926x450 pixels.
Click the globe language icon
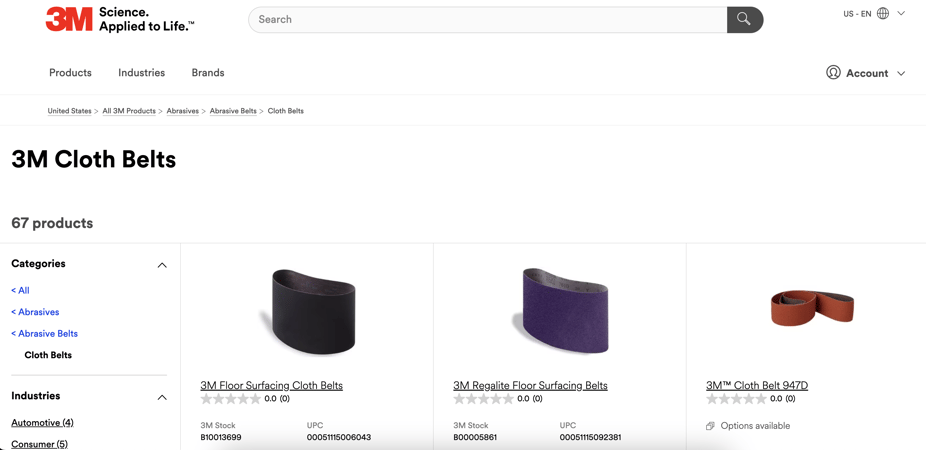[x=883, y=14]
